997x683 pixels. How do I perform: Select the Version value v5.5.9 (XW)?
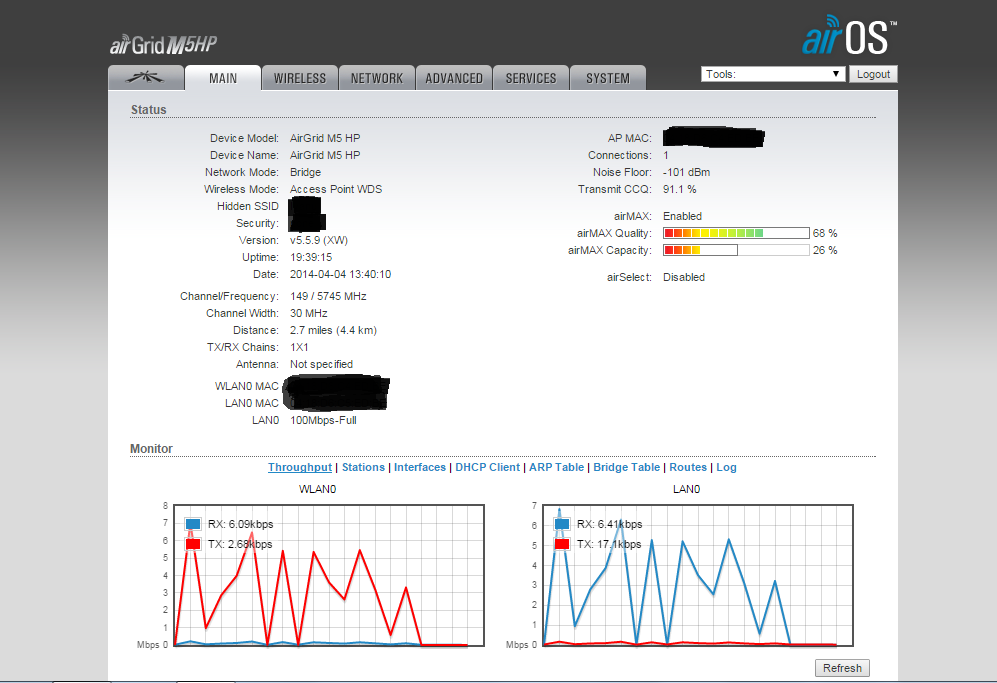pos(319,240)
